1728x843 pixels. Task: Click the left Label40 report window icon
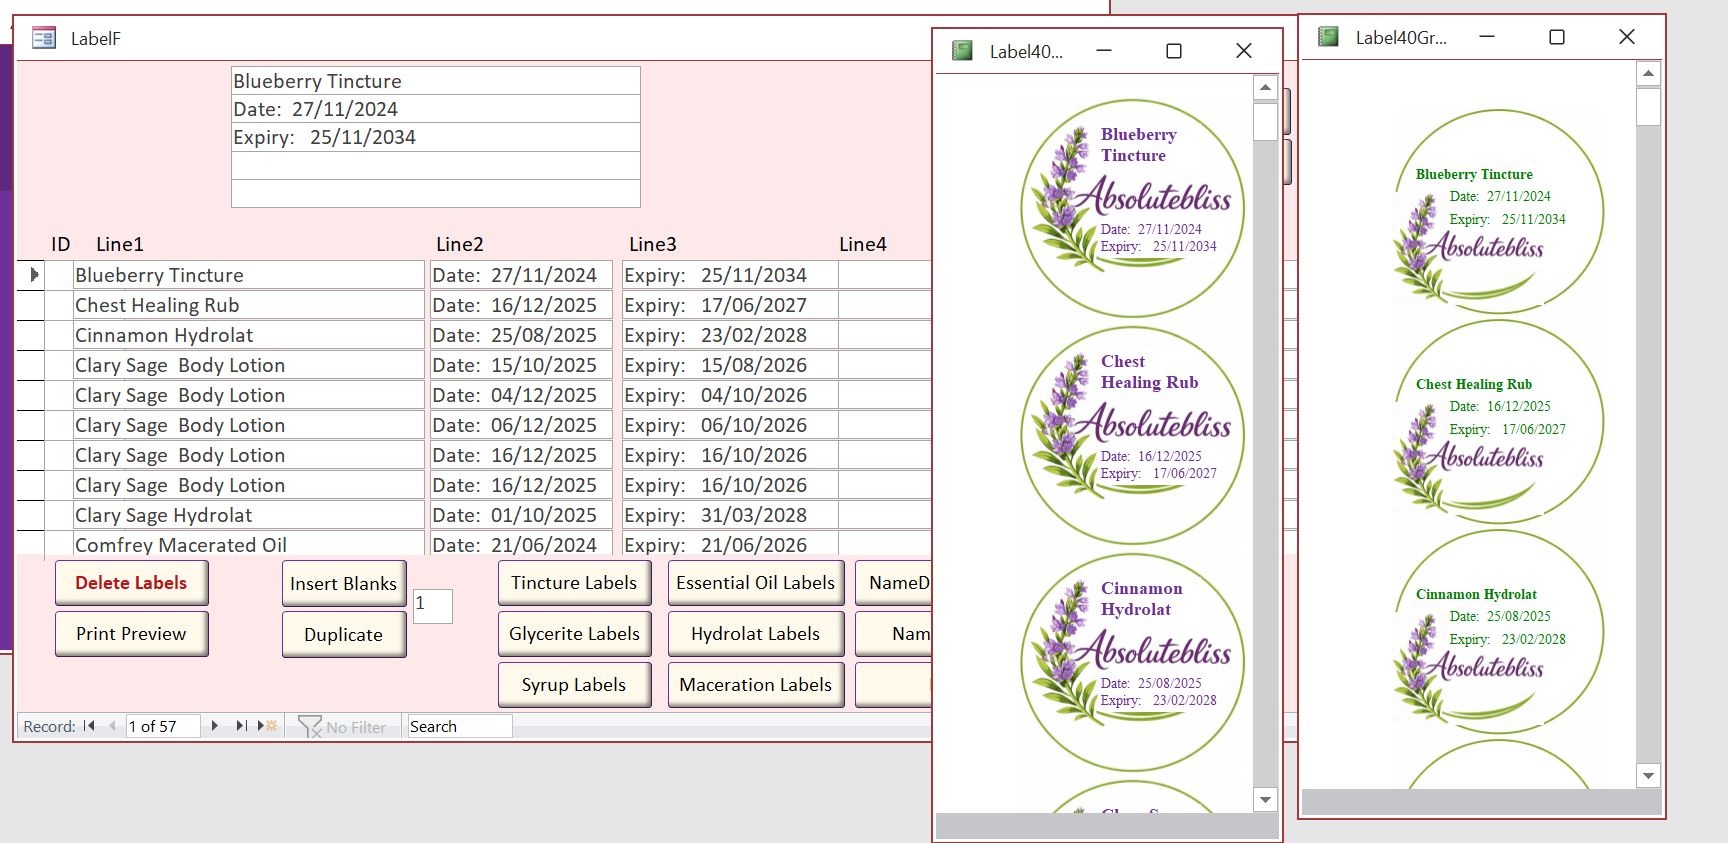click(962, 51)
